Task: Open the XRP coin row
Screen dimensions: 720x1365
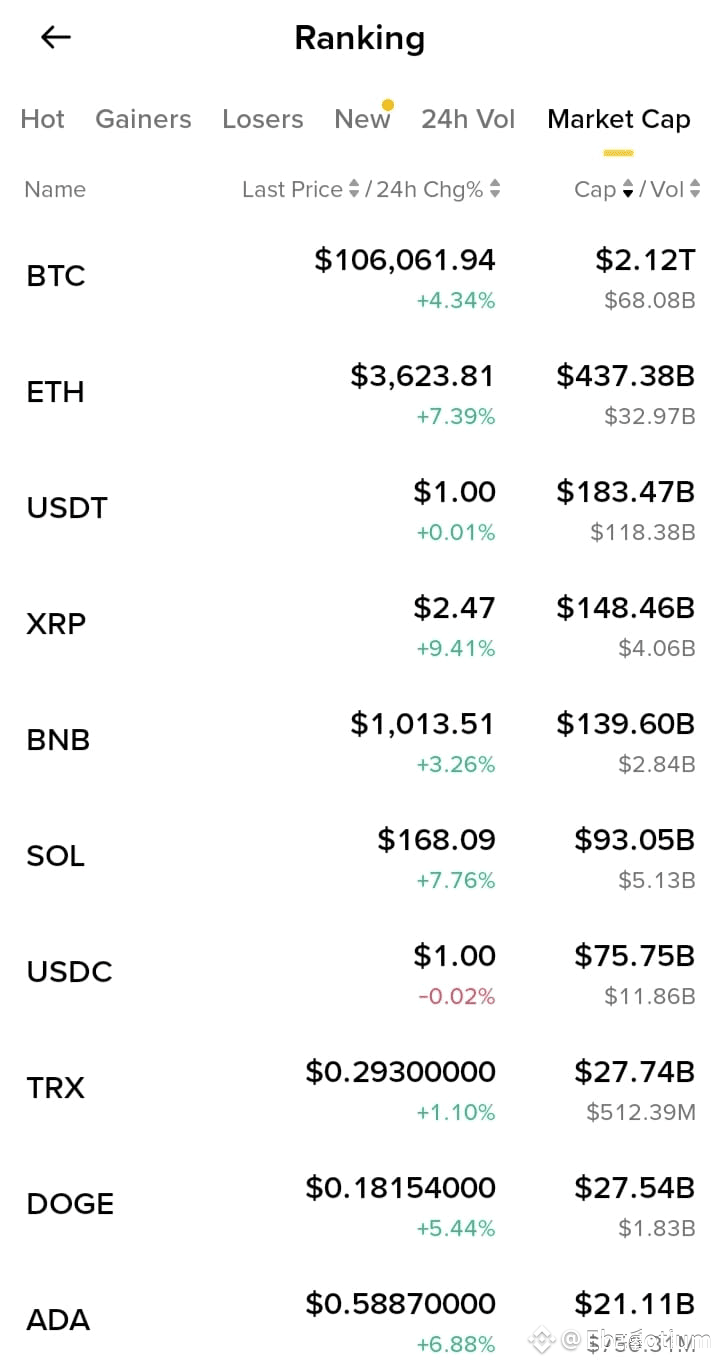Action: point(360,624)
